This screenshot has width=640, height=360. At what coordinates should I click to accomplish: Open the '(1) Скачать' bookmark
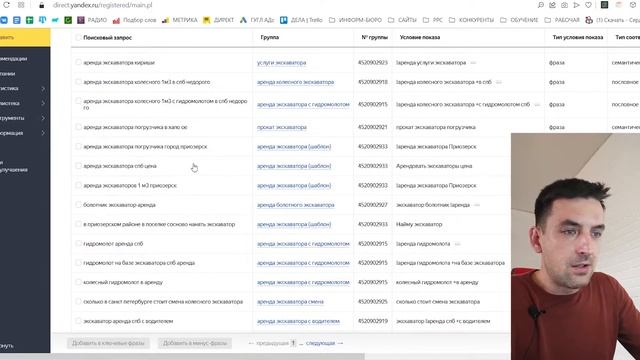tap(612, 20)
